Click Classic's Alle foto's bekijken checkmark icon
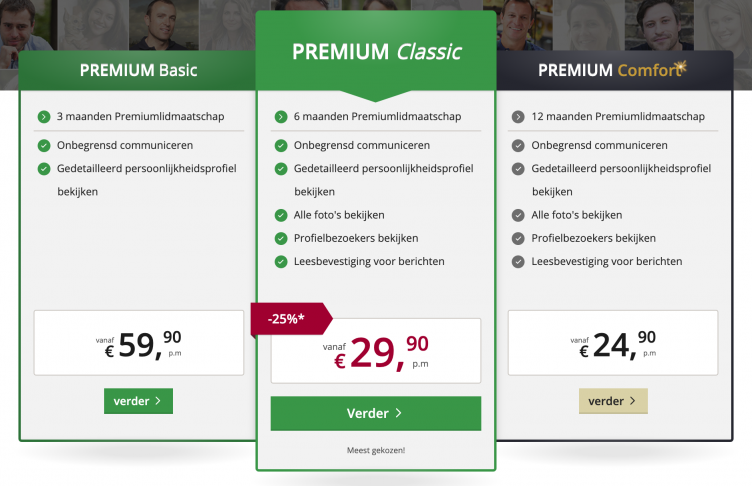This screenshot has height=486, width=752. click(x=281, y=215)
